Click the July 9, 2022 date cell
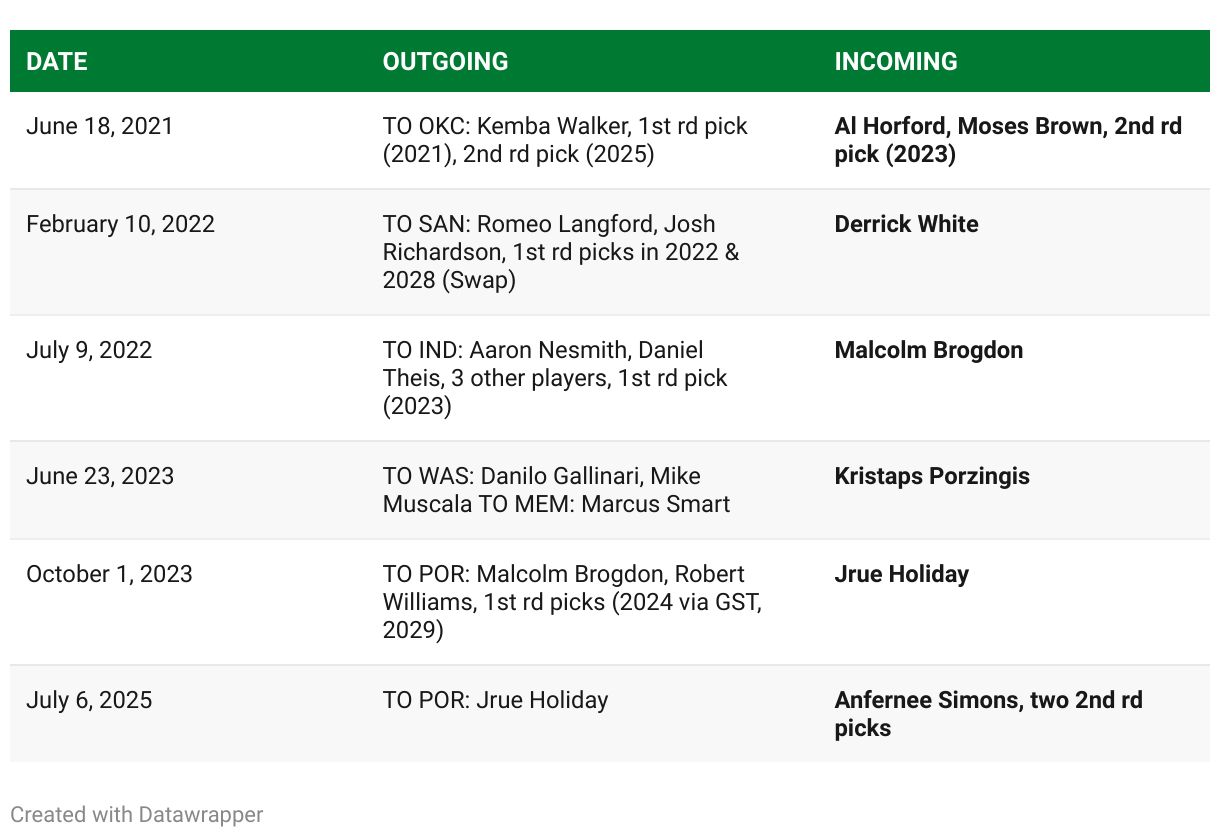1220x838 pixels. pos(188,378)
